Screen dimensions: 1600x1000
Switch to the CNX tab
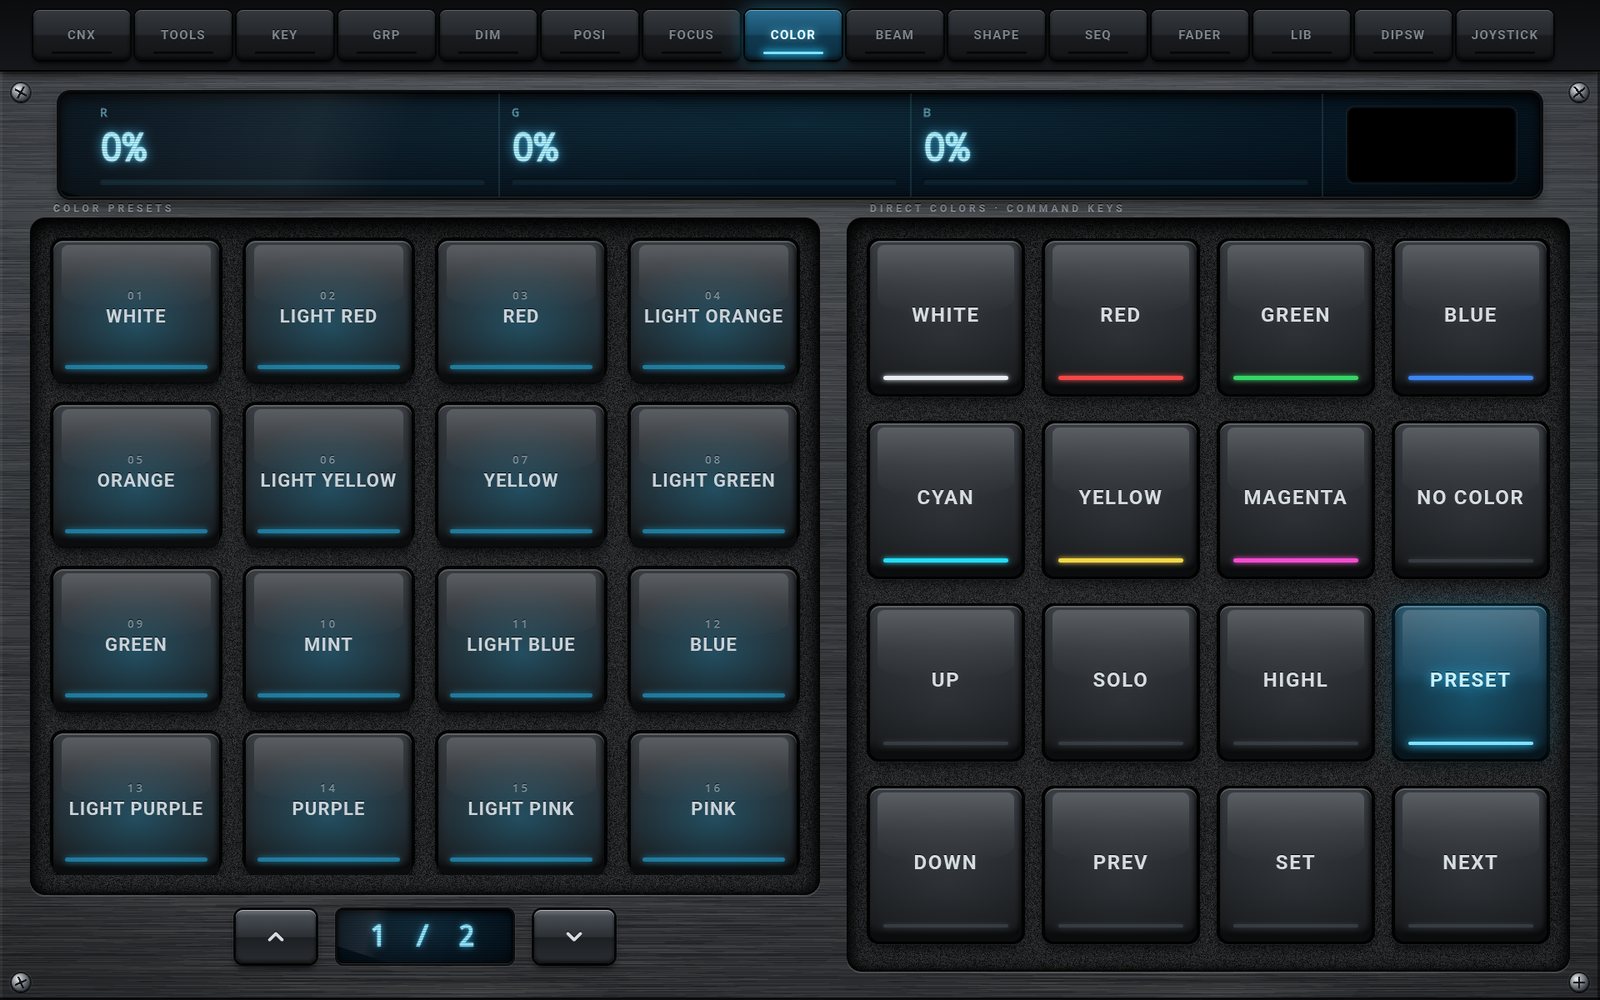pyautogui.click(x=81, y=35)
